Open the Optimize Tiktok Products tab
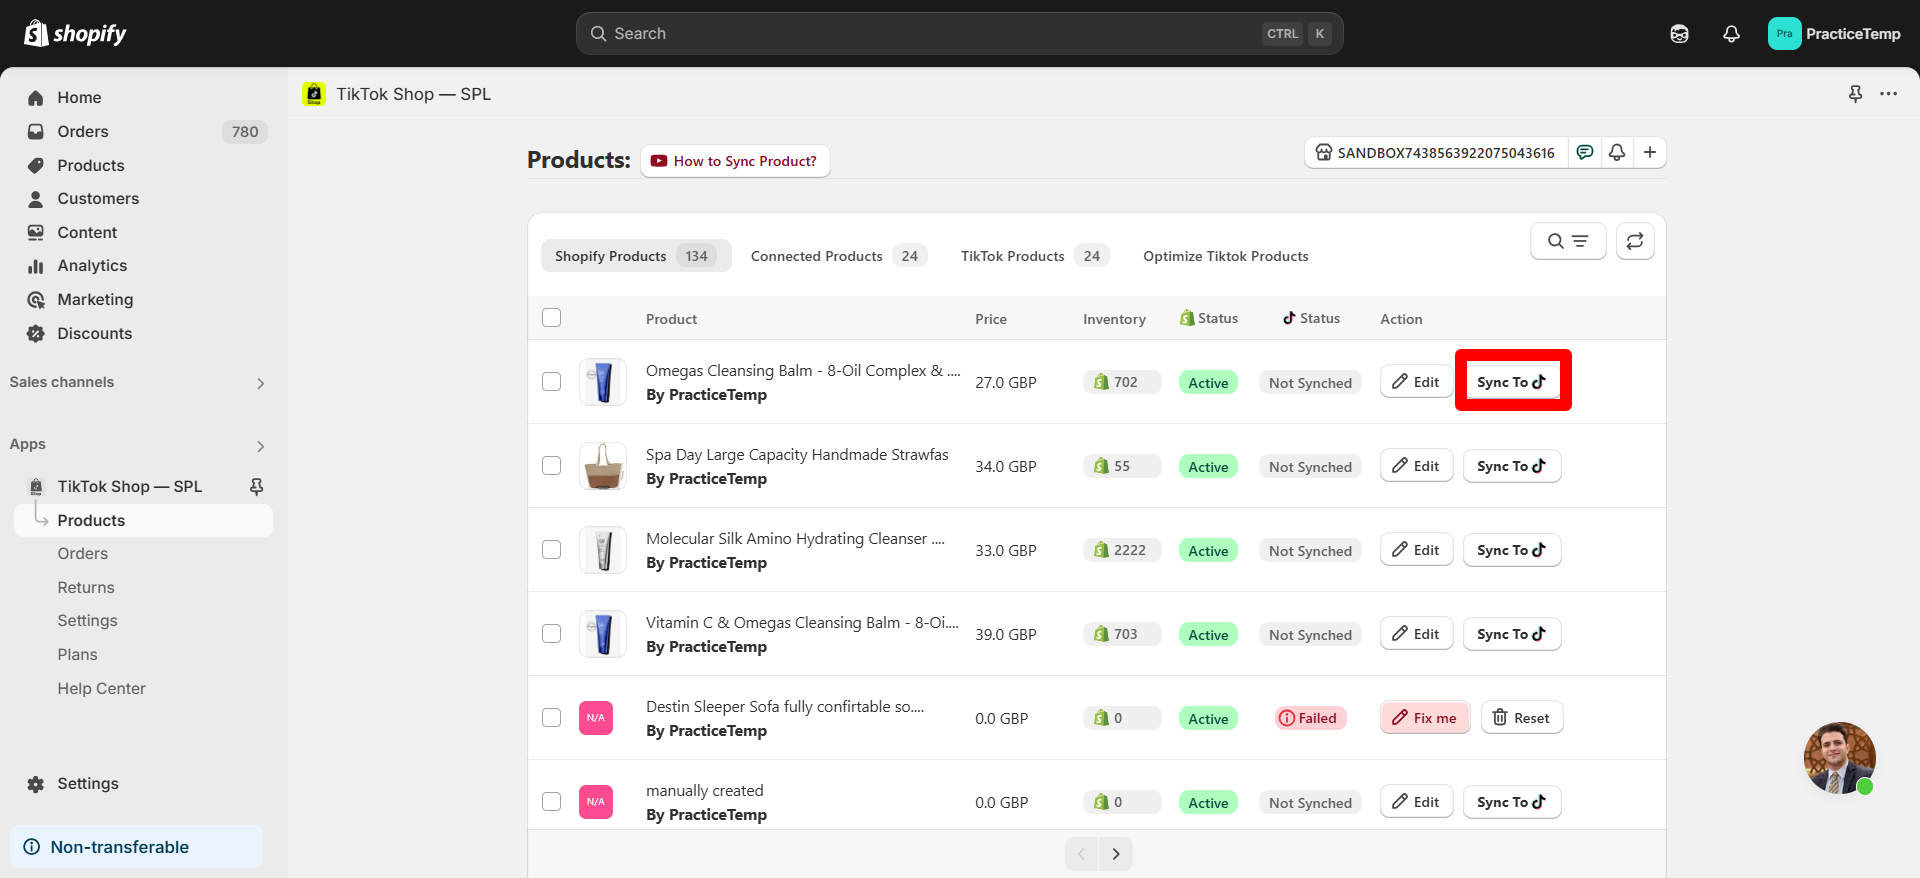Viewport: 1920px width, 878px height. [1225, 256]
